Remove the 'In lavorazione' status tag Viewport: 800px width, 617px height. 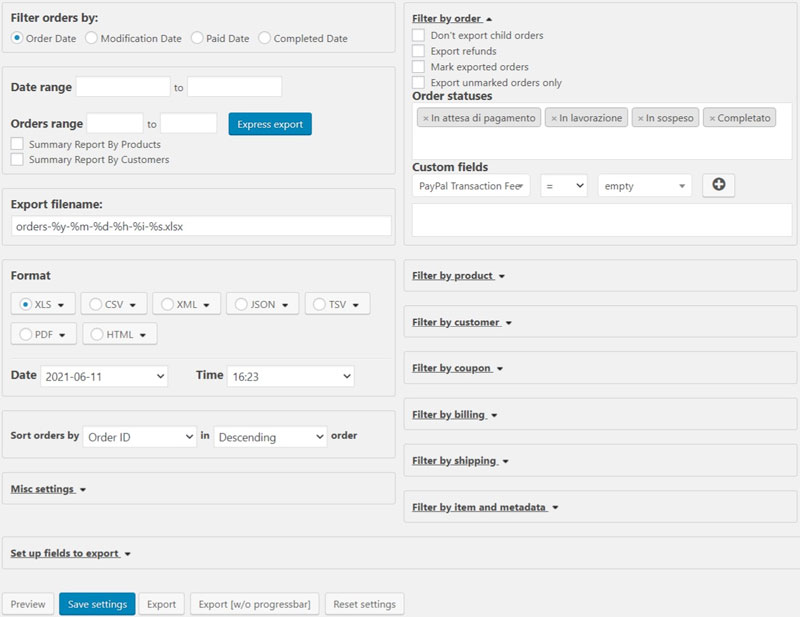coord(554,118)
